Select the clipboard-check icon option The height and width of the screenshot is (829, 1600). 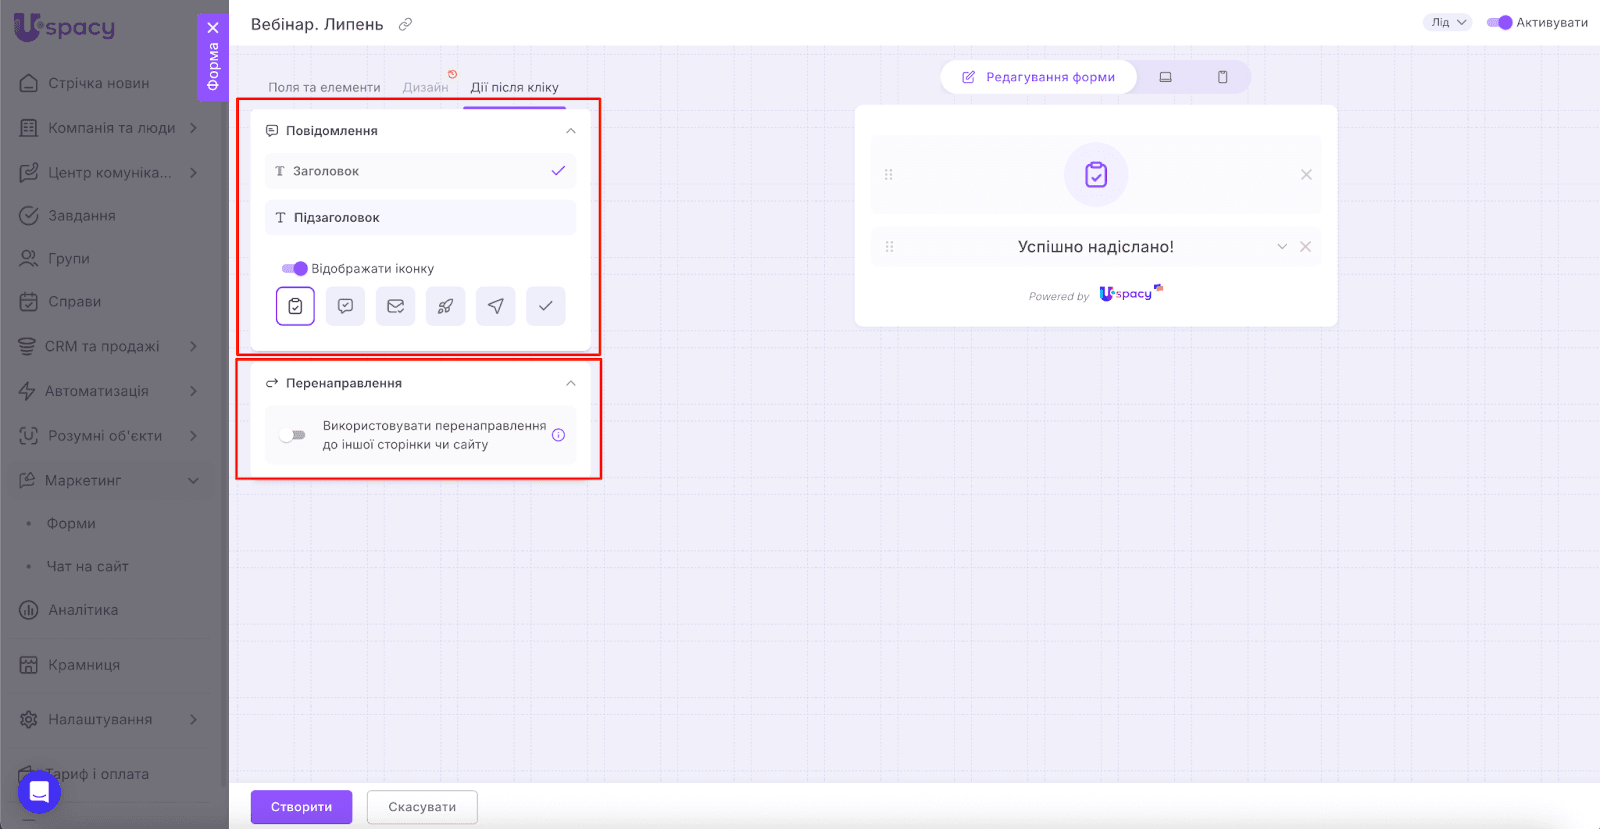coord(295,306)
